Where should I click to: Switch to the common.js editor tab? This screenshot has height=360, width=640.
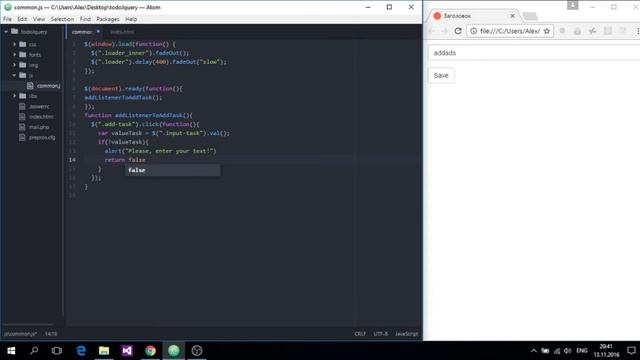pos(82,32)
